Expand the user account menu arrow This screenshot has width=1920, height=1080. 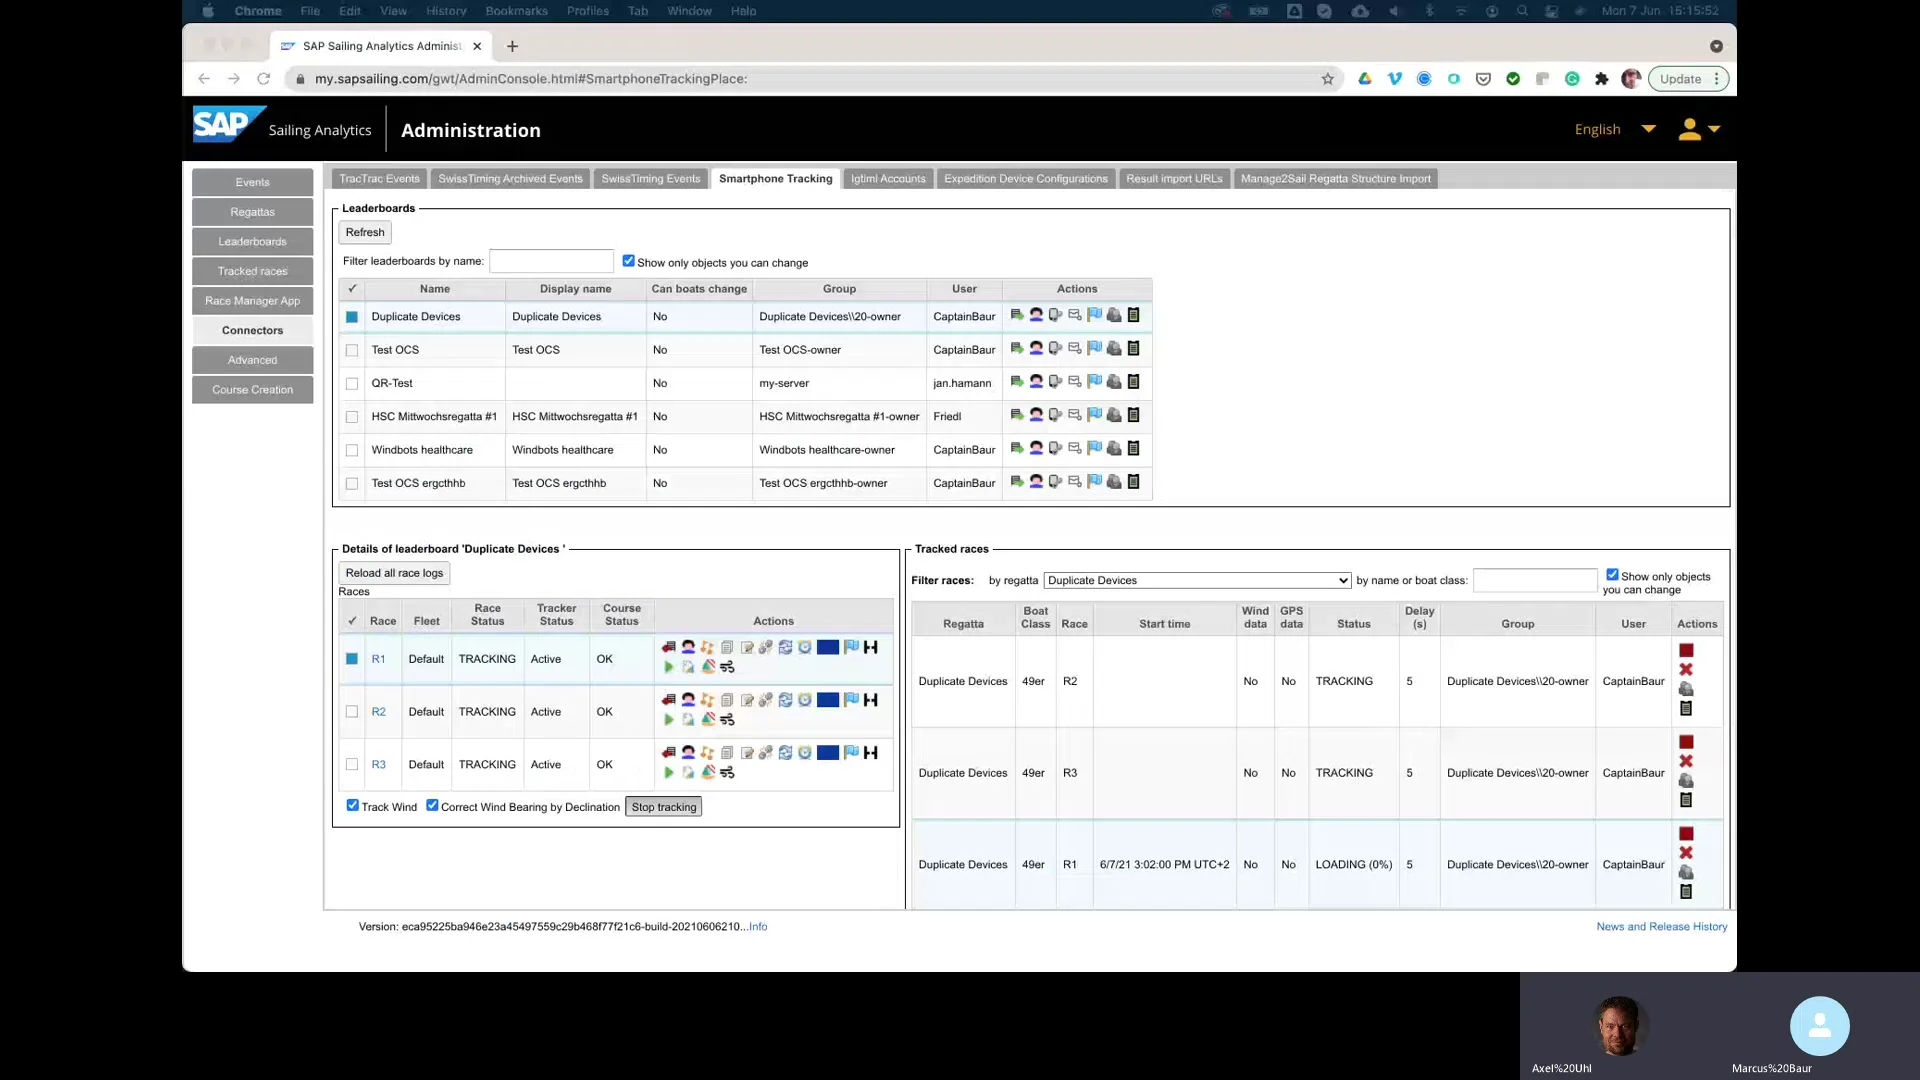point(1714,130)
